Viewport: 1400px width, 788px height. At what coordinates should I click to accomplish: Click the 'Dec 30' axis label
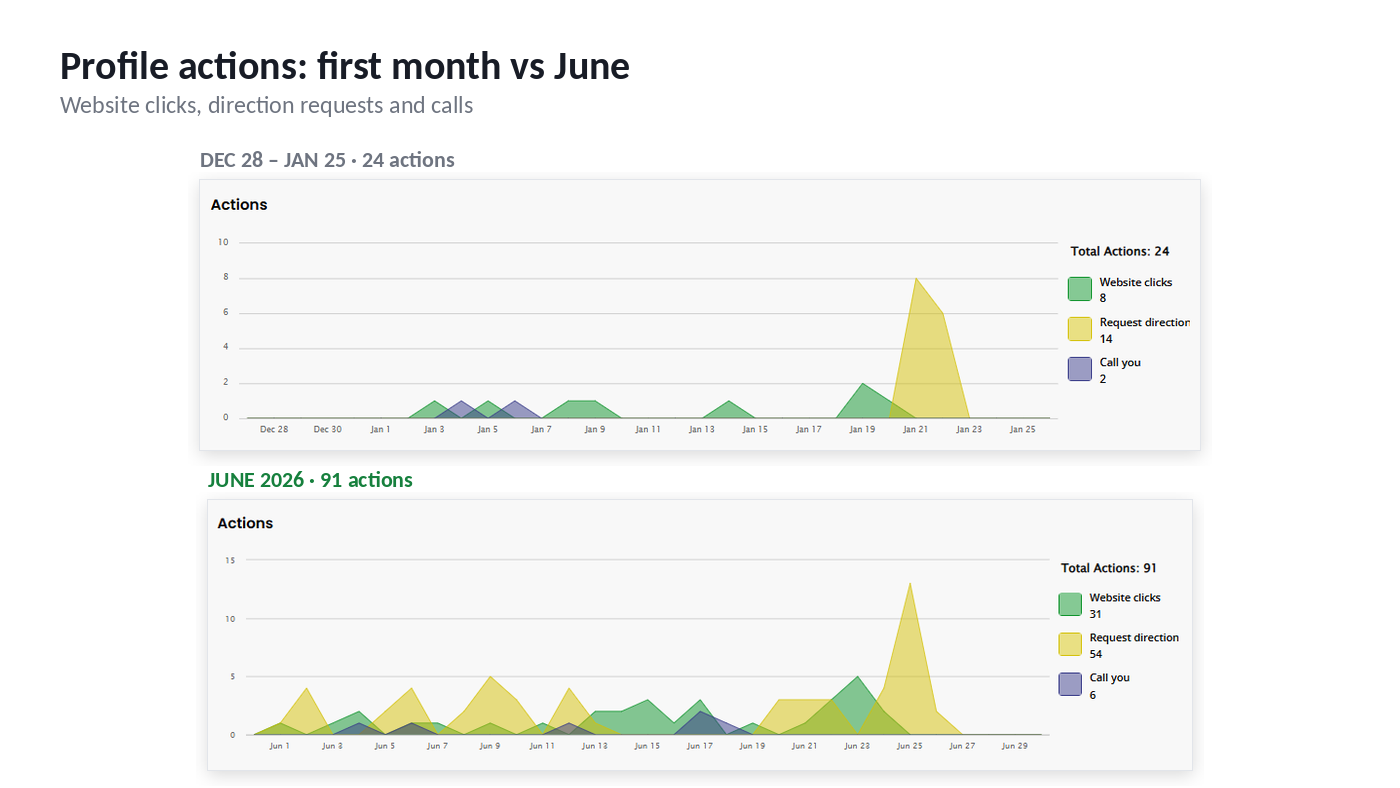point(327,429)
